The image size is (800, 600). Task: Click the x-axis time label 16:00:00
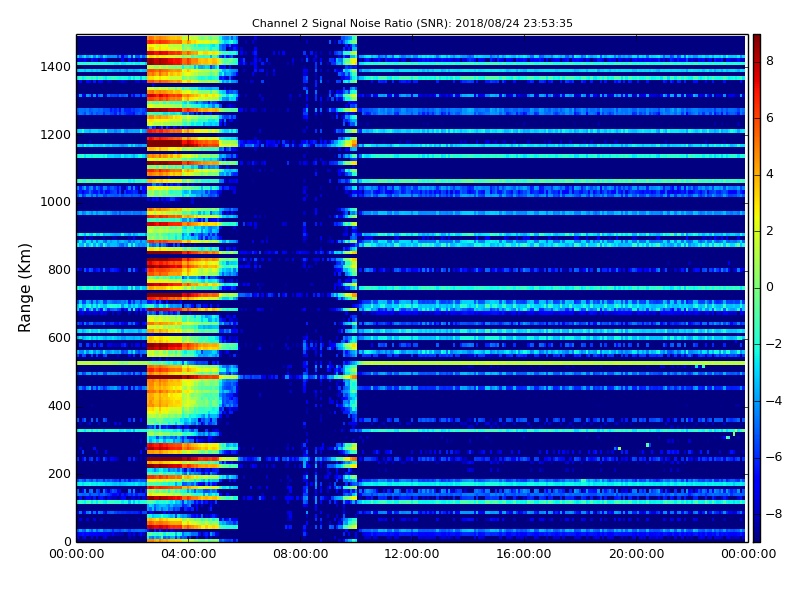pyautogui.click(x=524, y=554)
